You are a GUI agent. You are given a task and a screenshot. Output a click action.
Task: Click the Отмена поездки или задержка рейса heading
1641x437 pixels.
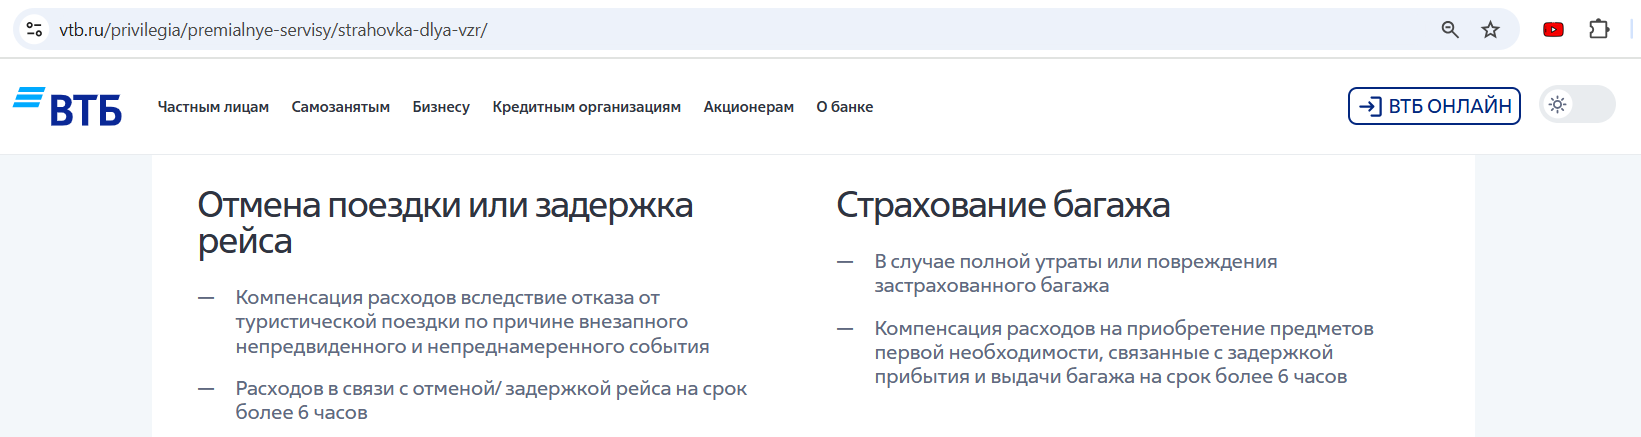[445, 223]
